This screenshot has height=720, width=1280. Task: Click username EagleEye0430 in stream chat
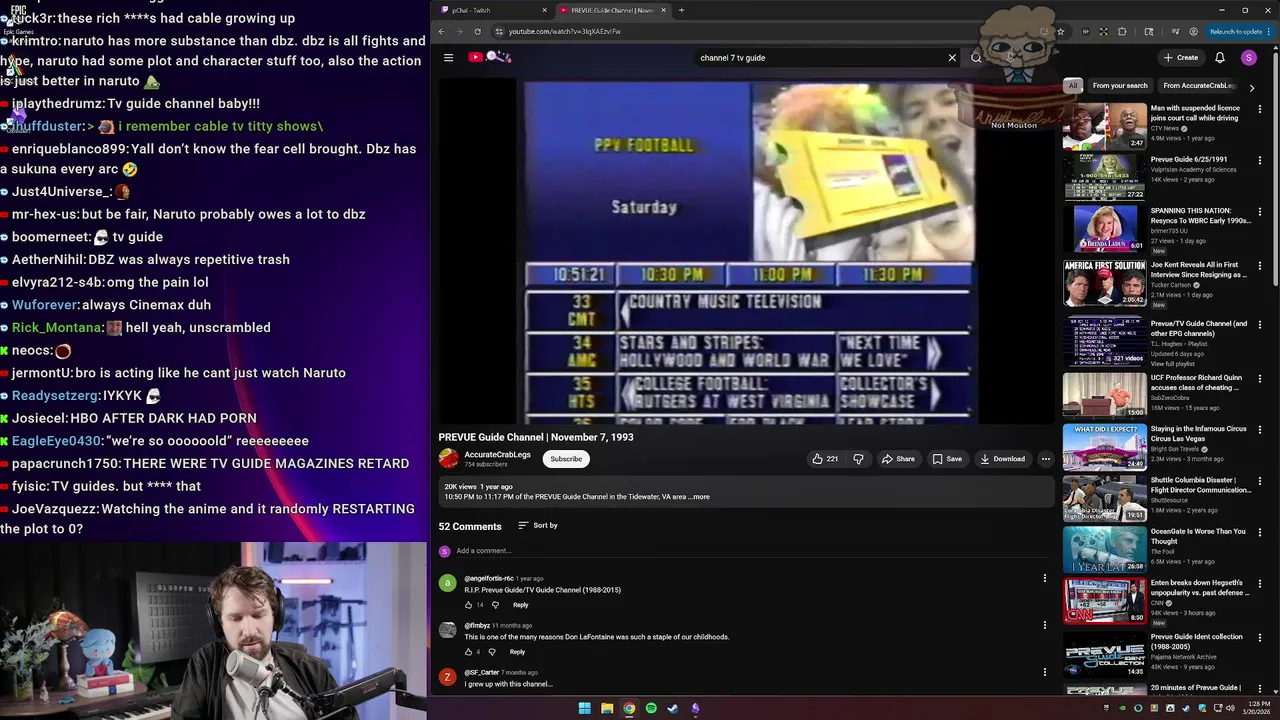(57, 441)
